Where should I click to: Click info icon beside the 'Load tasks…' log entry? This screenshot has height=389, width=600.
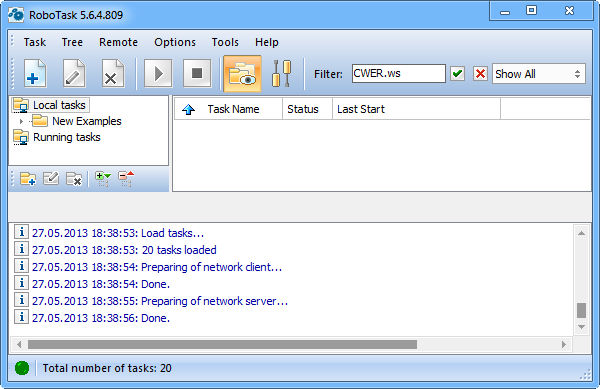click(21, 232)
